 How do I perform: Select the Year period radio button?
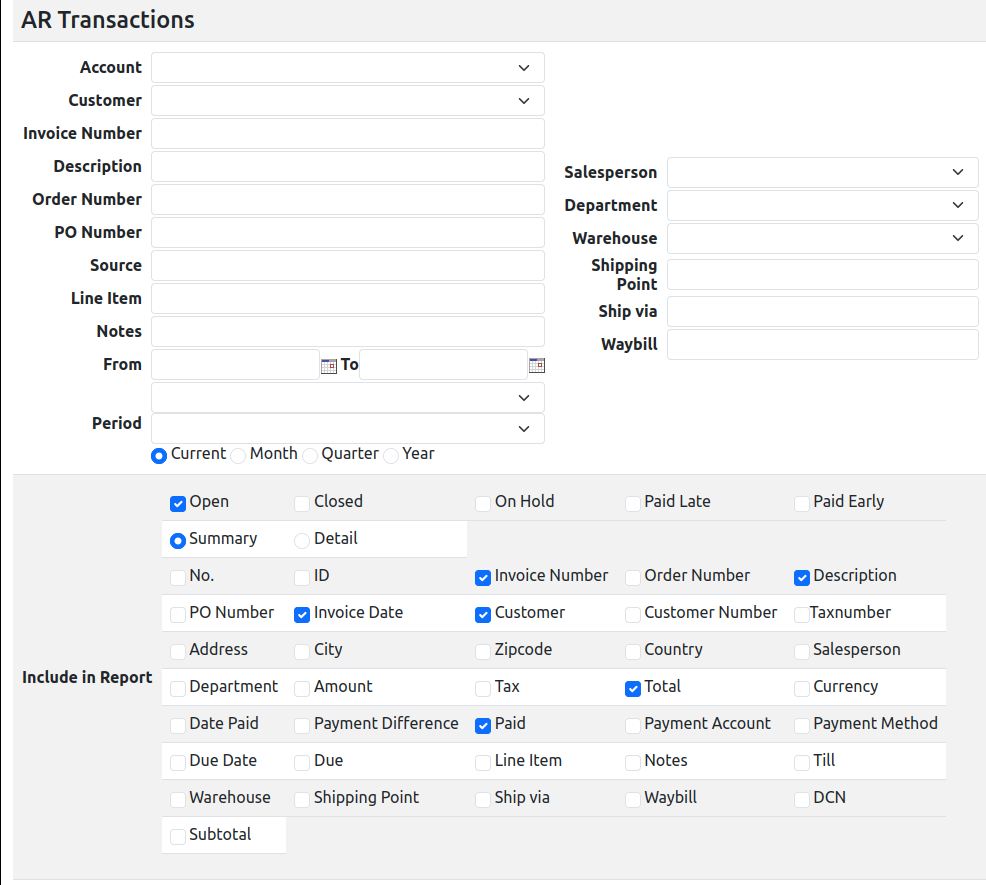(391, 455)
